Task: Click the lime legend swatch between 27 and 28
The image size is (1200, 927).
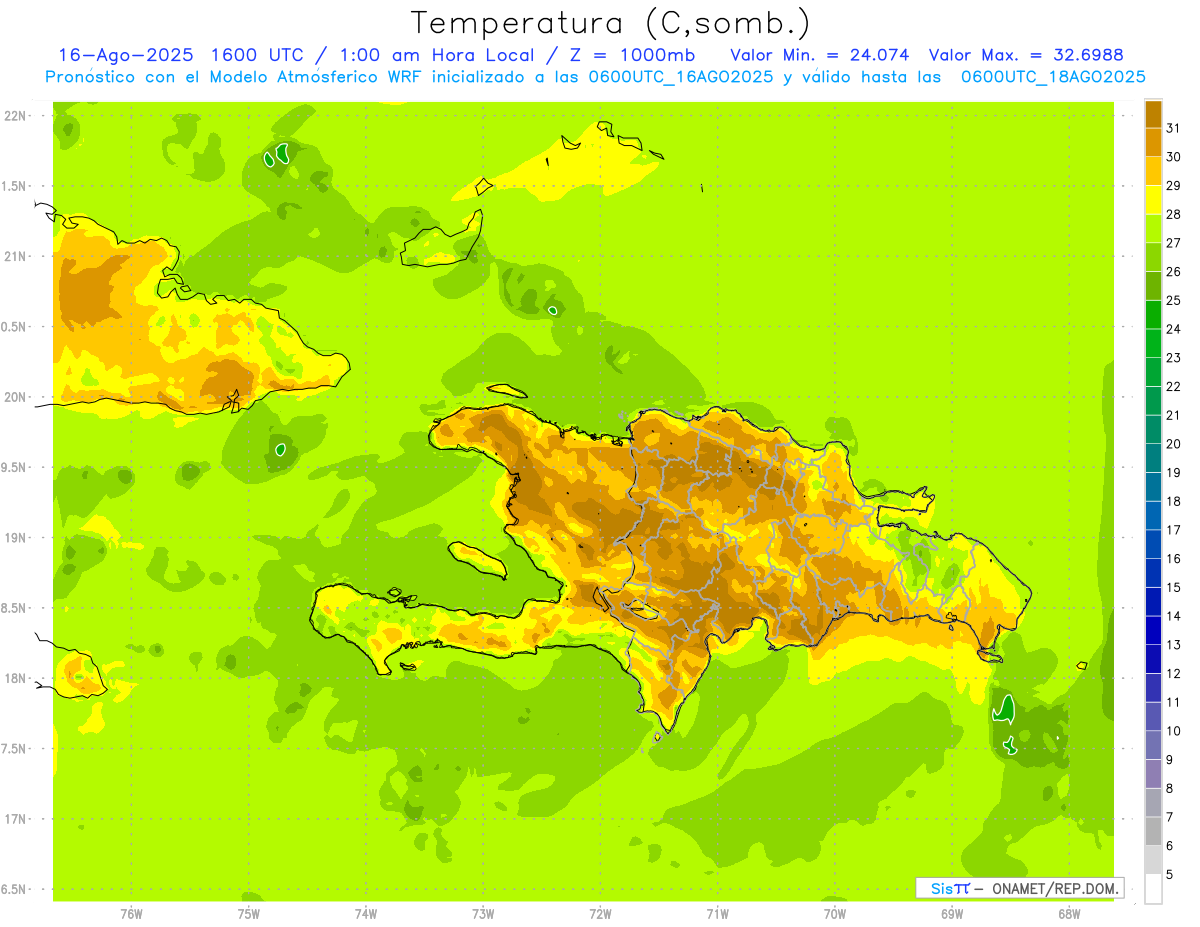Action: 1153,228
